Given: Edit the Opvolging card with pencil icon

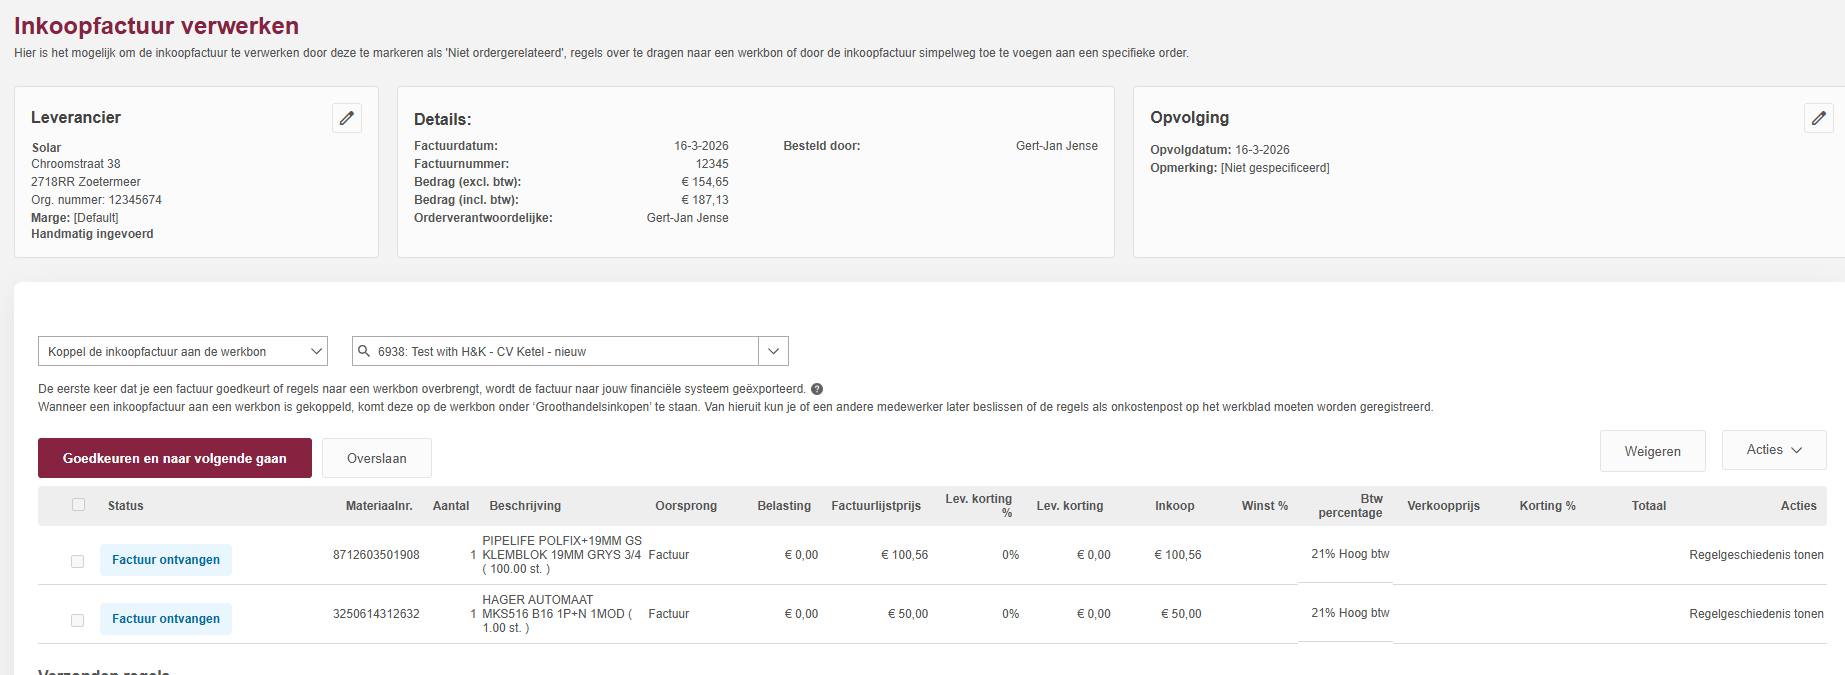Looking at the screenshot, I should tap(1818, 118).
